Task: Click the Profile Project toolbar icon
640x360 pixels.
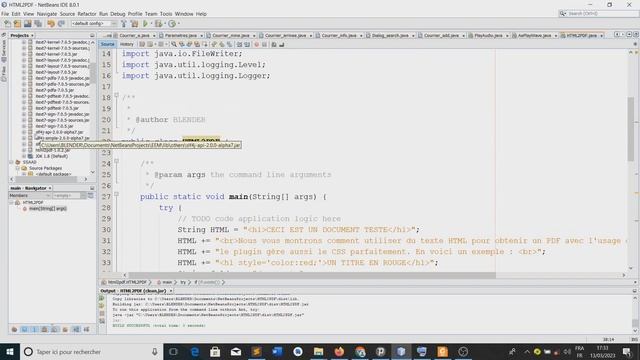Action: [x=172, y=24]
